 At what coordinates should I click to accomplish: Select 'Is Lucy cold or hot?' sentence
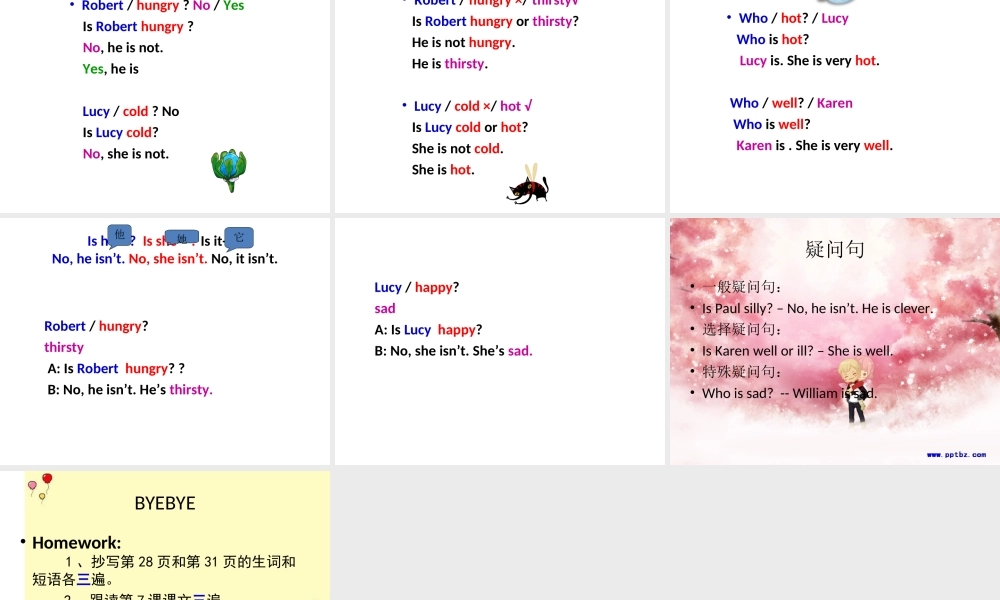coord(469,127)
